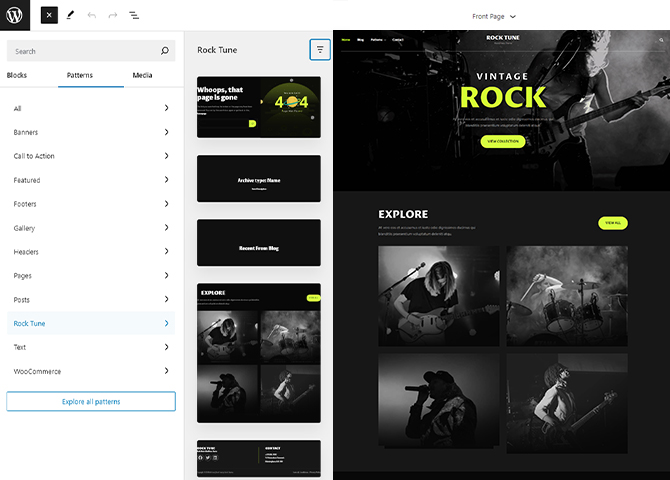Select the Recent From Blog pattern
This screenshot has height=480, width=670.
[x=259, y=243]
